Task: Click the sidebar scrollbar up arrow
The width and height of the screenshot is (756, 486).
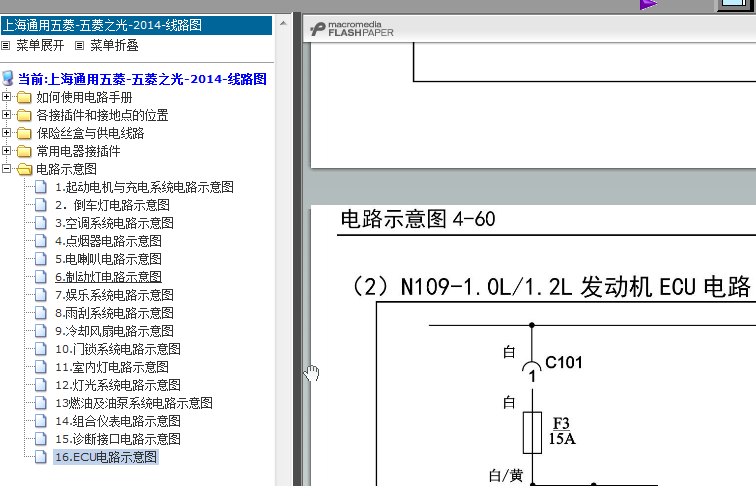Action: pyautogui.click(x=283, y=23)
